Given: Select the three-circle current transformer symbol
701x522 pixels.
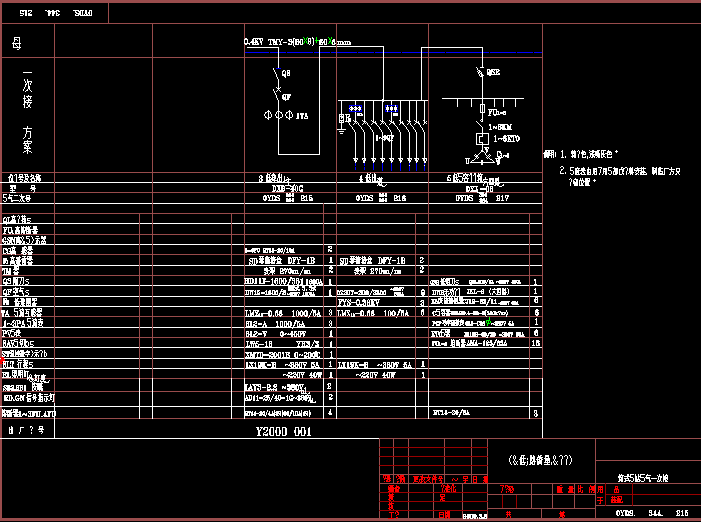Looking at the screenshot, I should point(279,115).
